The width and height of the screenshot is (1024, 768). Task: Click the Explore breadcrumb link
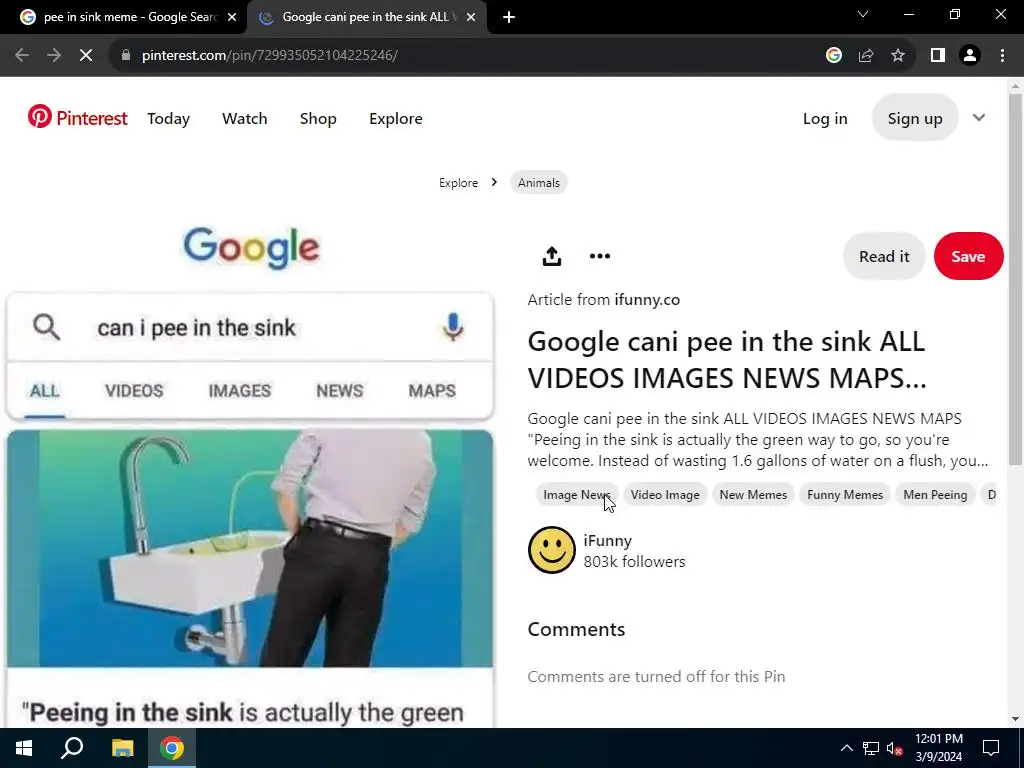click(x=458, y=183)
